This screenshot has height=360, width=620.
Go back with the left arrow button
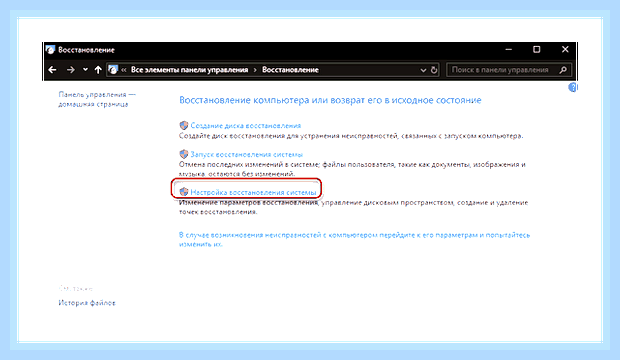coord(52,70)
